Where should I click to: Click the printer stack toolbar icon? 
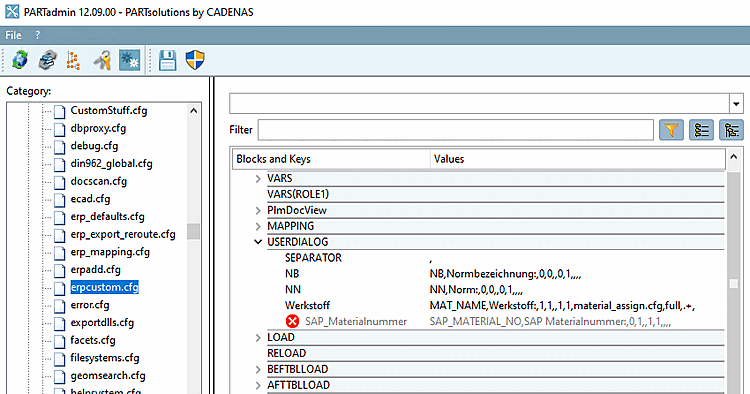pos(47,61)
